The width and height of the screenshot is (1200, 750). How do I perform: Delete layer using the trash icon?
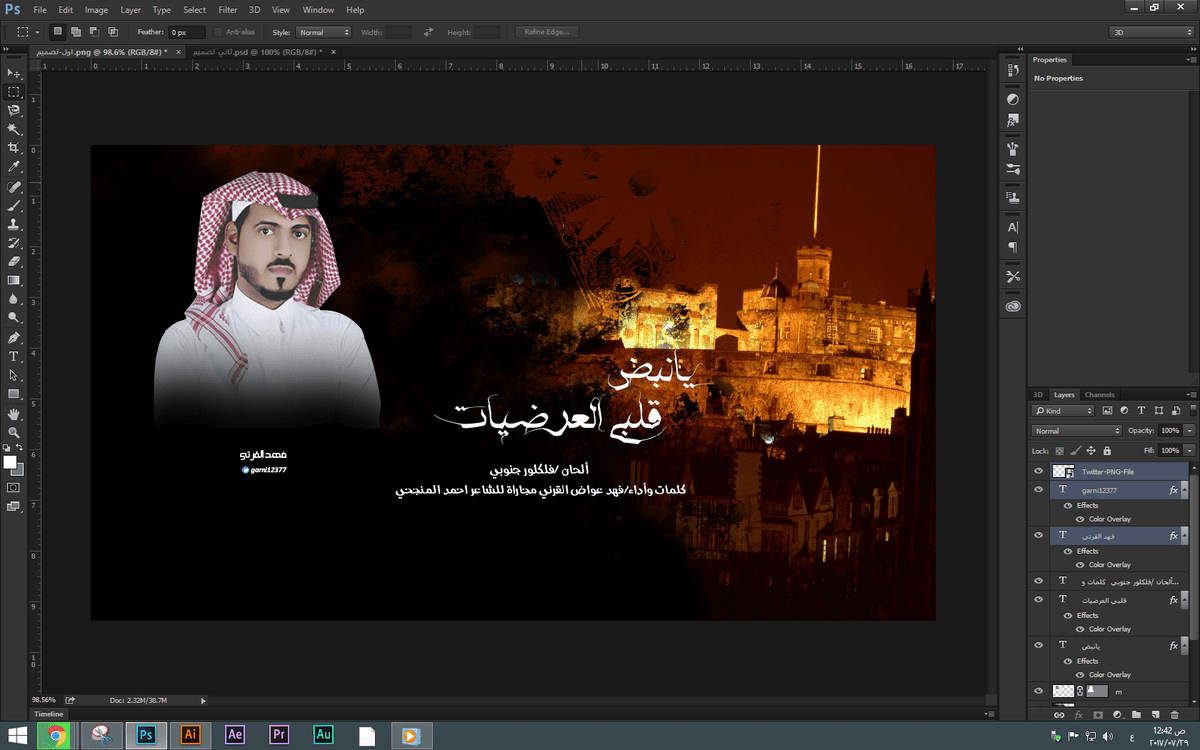(x=1175, y=715)
